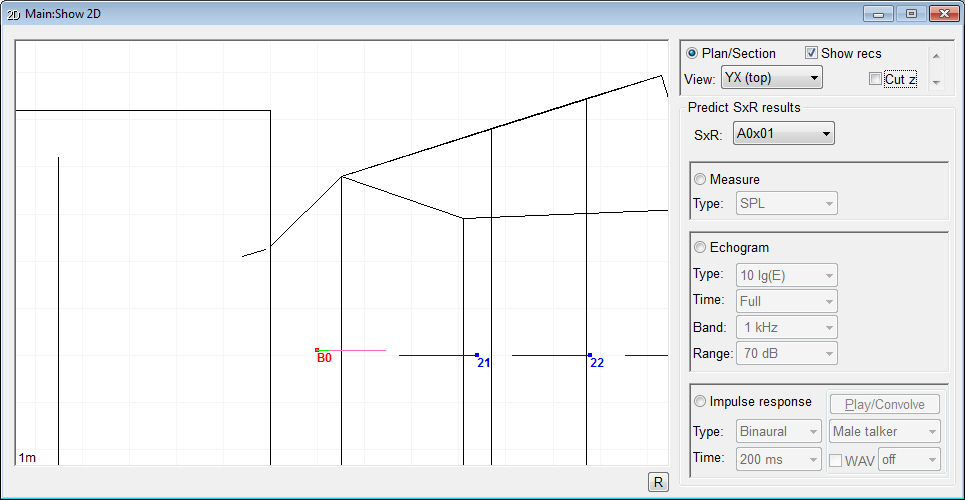Image resolution: width=965 pixels, height=500 pixels.
Task: Toggle the Show recs checkbox
Action: click(811, 53)
